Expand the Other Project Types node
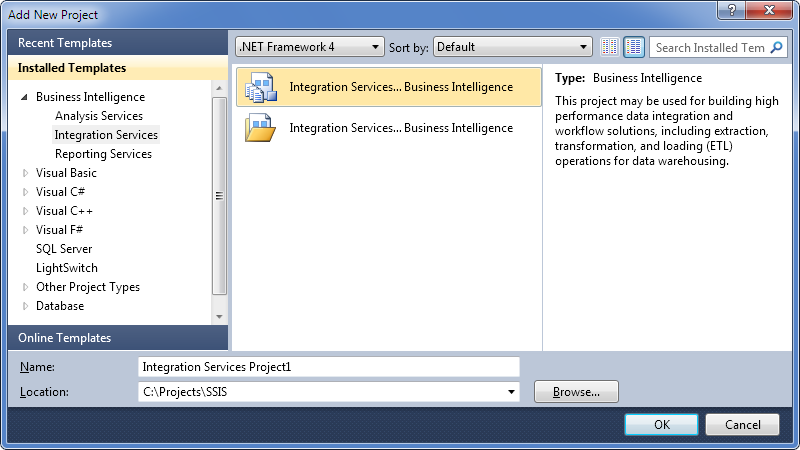This screenshot has height=450, width=800. pyautogui.click(x=25, y=287)
